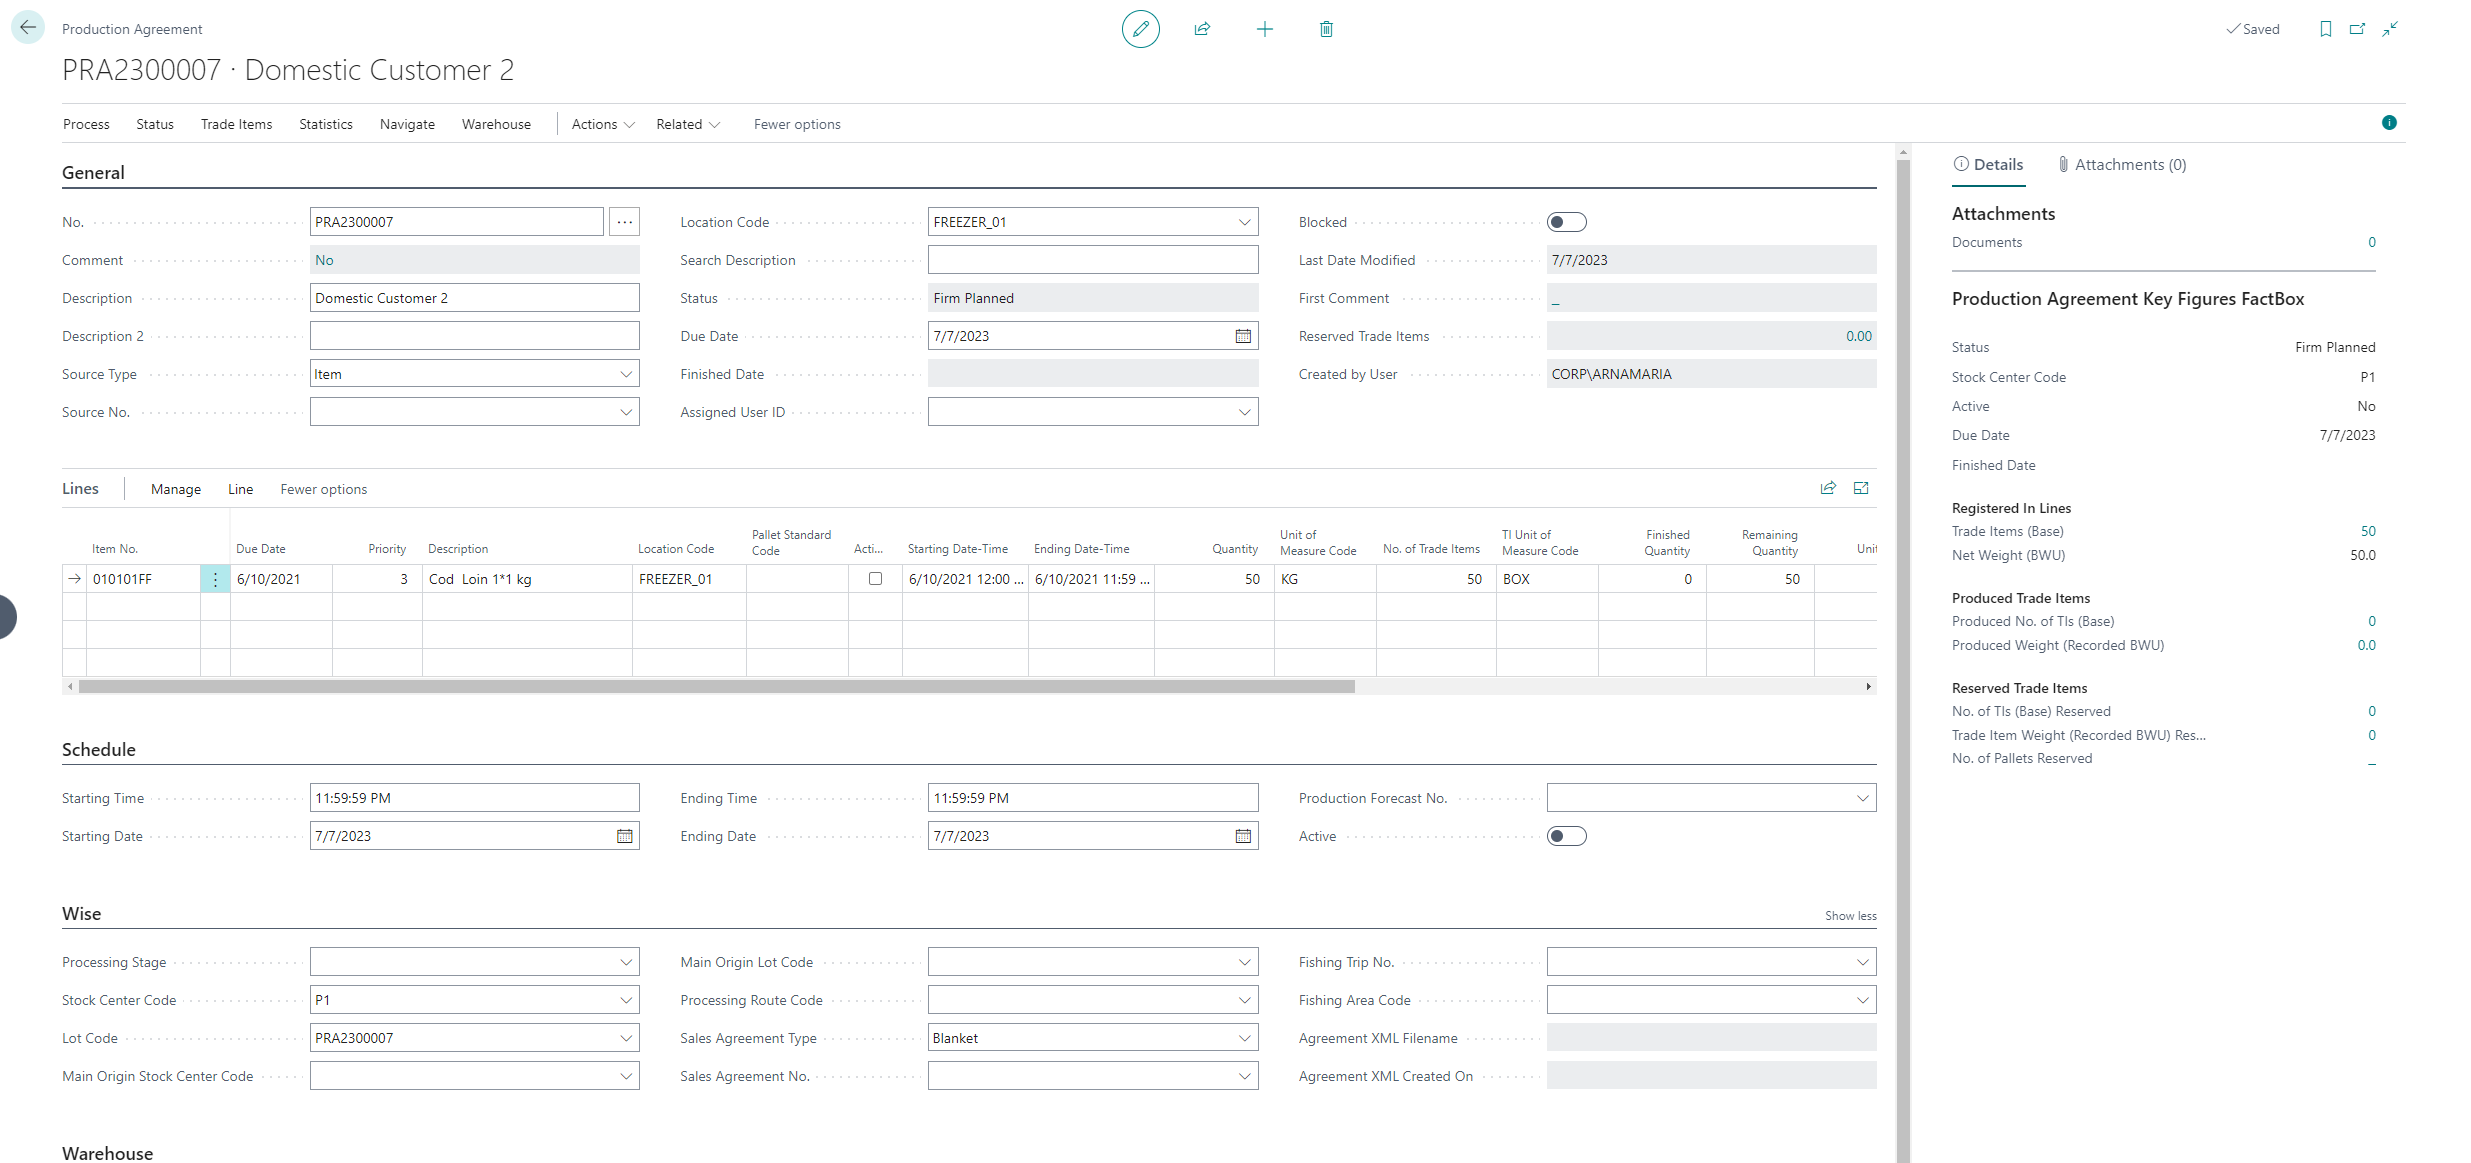Click the lines horizontal scrollbar
This screenshot has height=1163, width=2471.
716,687
